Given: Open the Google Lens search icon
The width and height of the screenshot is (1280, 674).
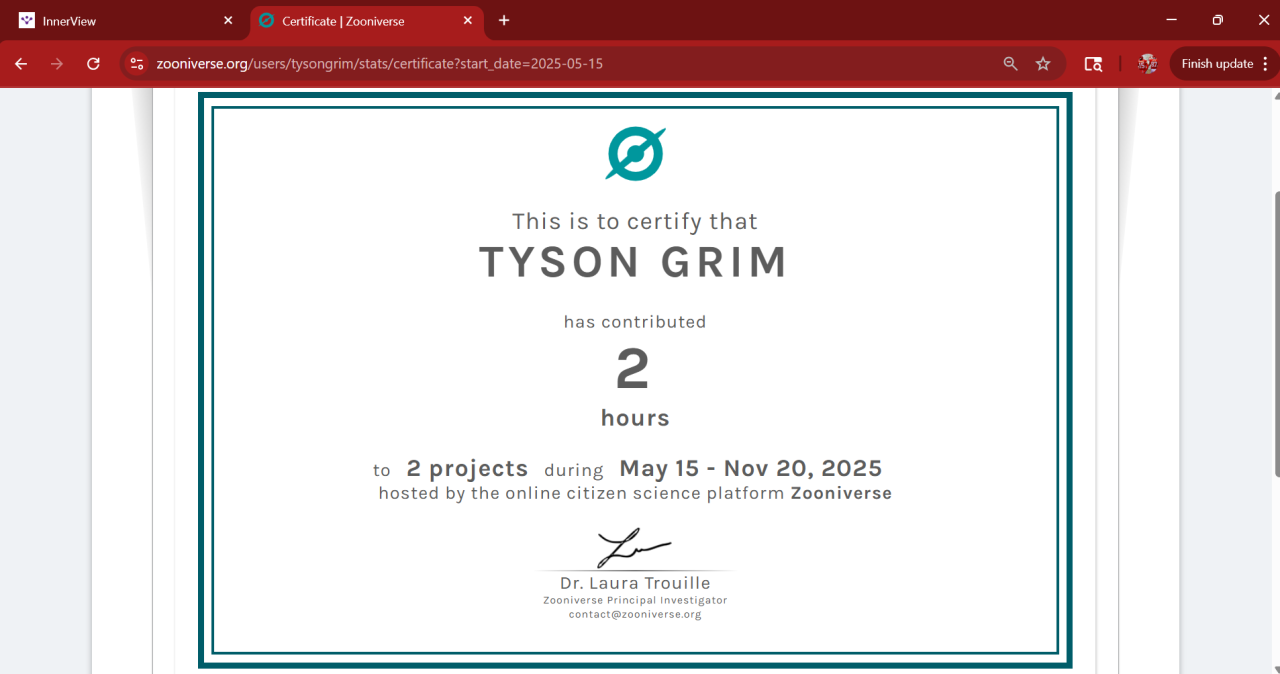Looking at the screenshot, I should (x=1094, y=64).
